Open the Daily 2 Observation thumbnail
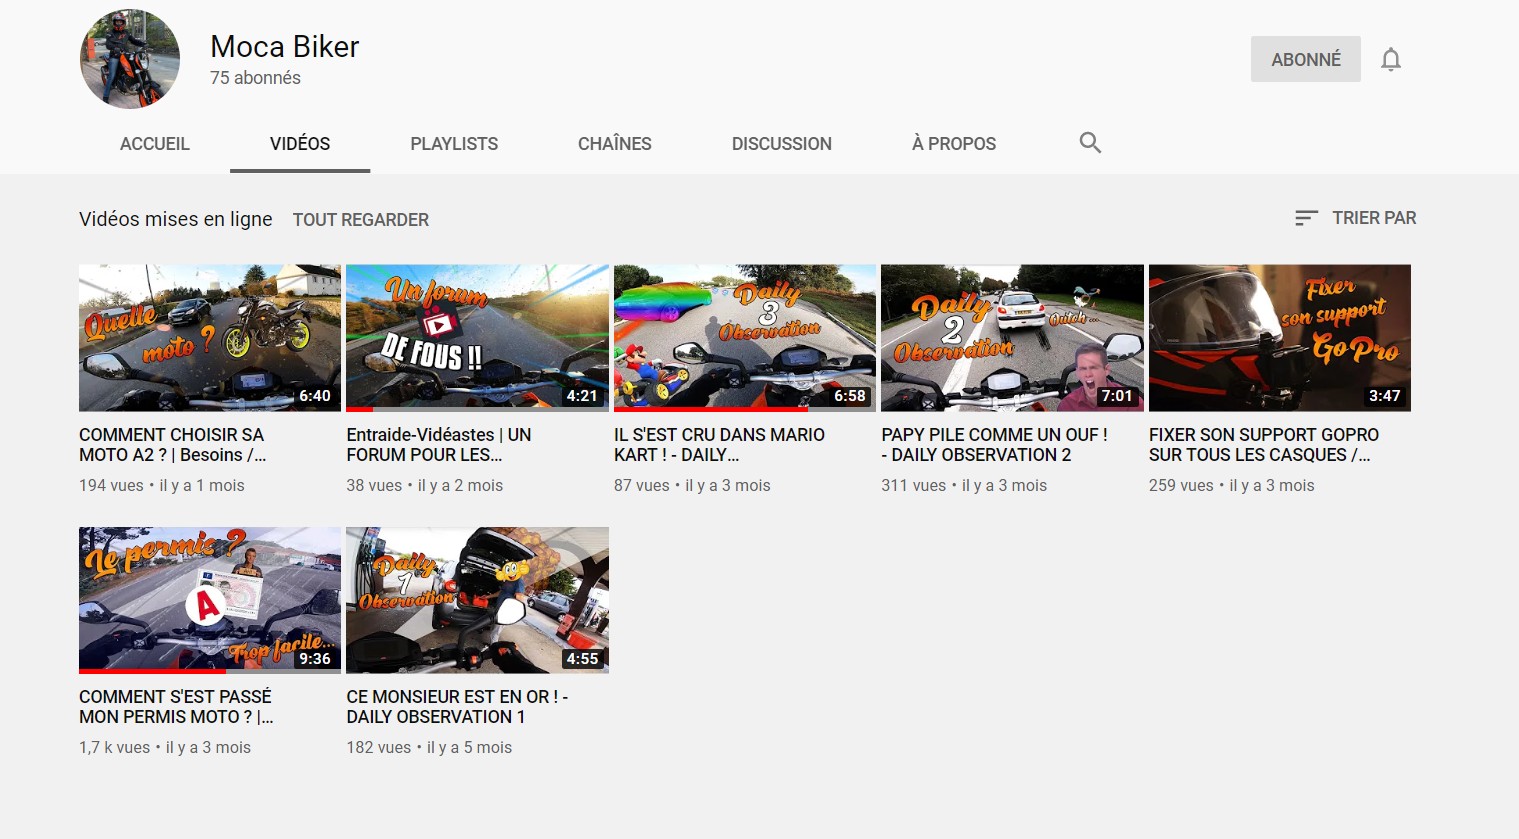The width and height of the screenshot is (1519, 839). click(1012, 338)
